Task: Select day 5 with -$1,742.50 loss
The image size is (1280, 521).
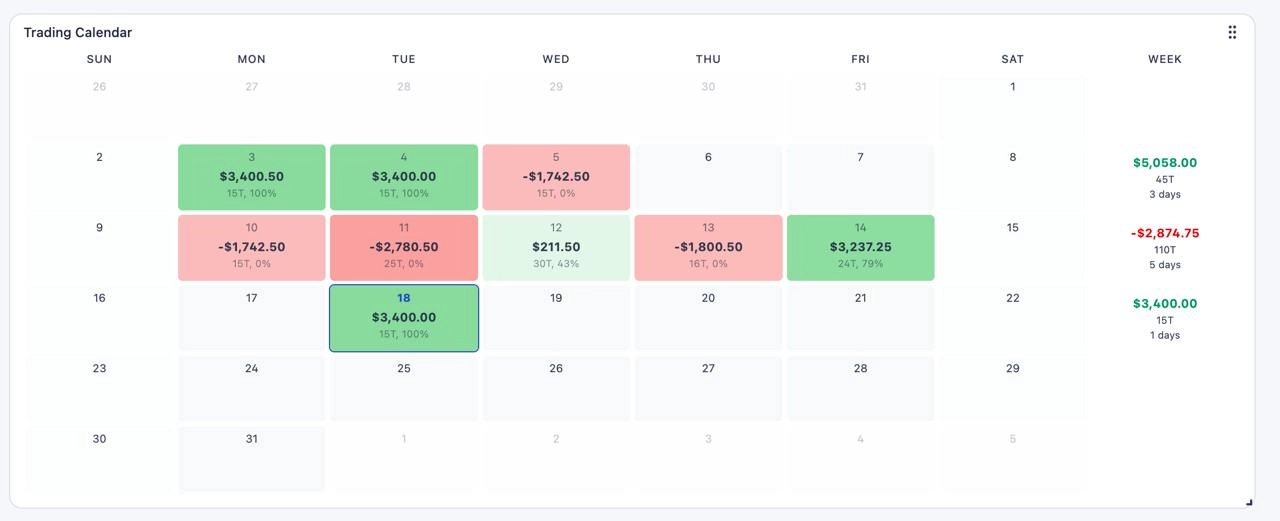Action: 556,177
